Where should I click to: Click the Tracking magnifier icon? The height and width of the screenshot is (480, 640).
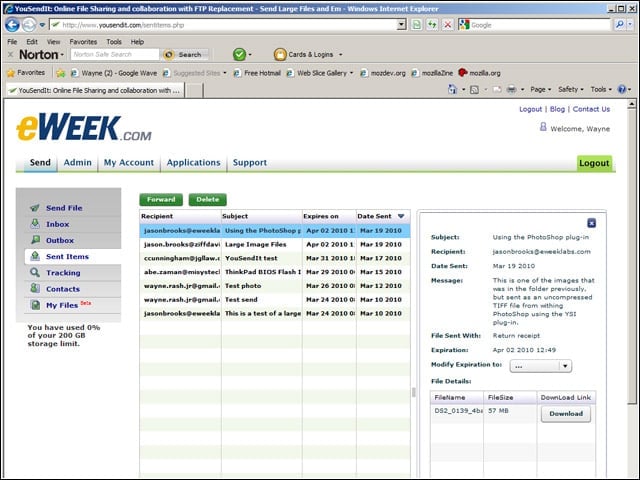tap(35, 272)
